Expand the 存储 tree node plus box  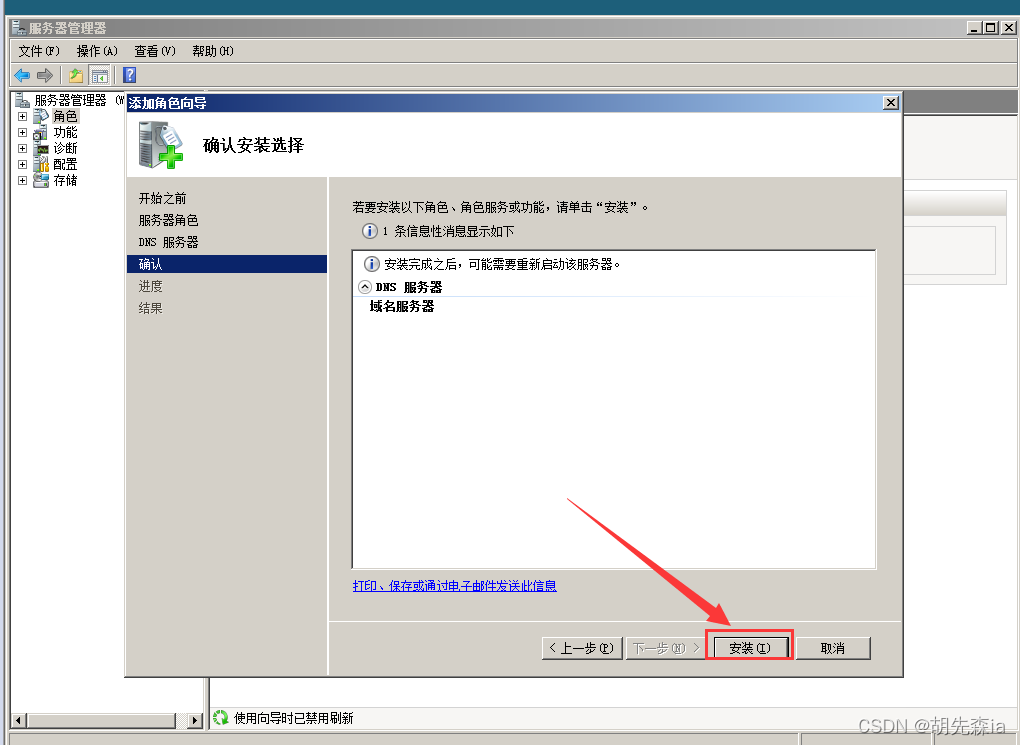pos(22,180)
